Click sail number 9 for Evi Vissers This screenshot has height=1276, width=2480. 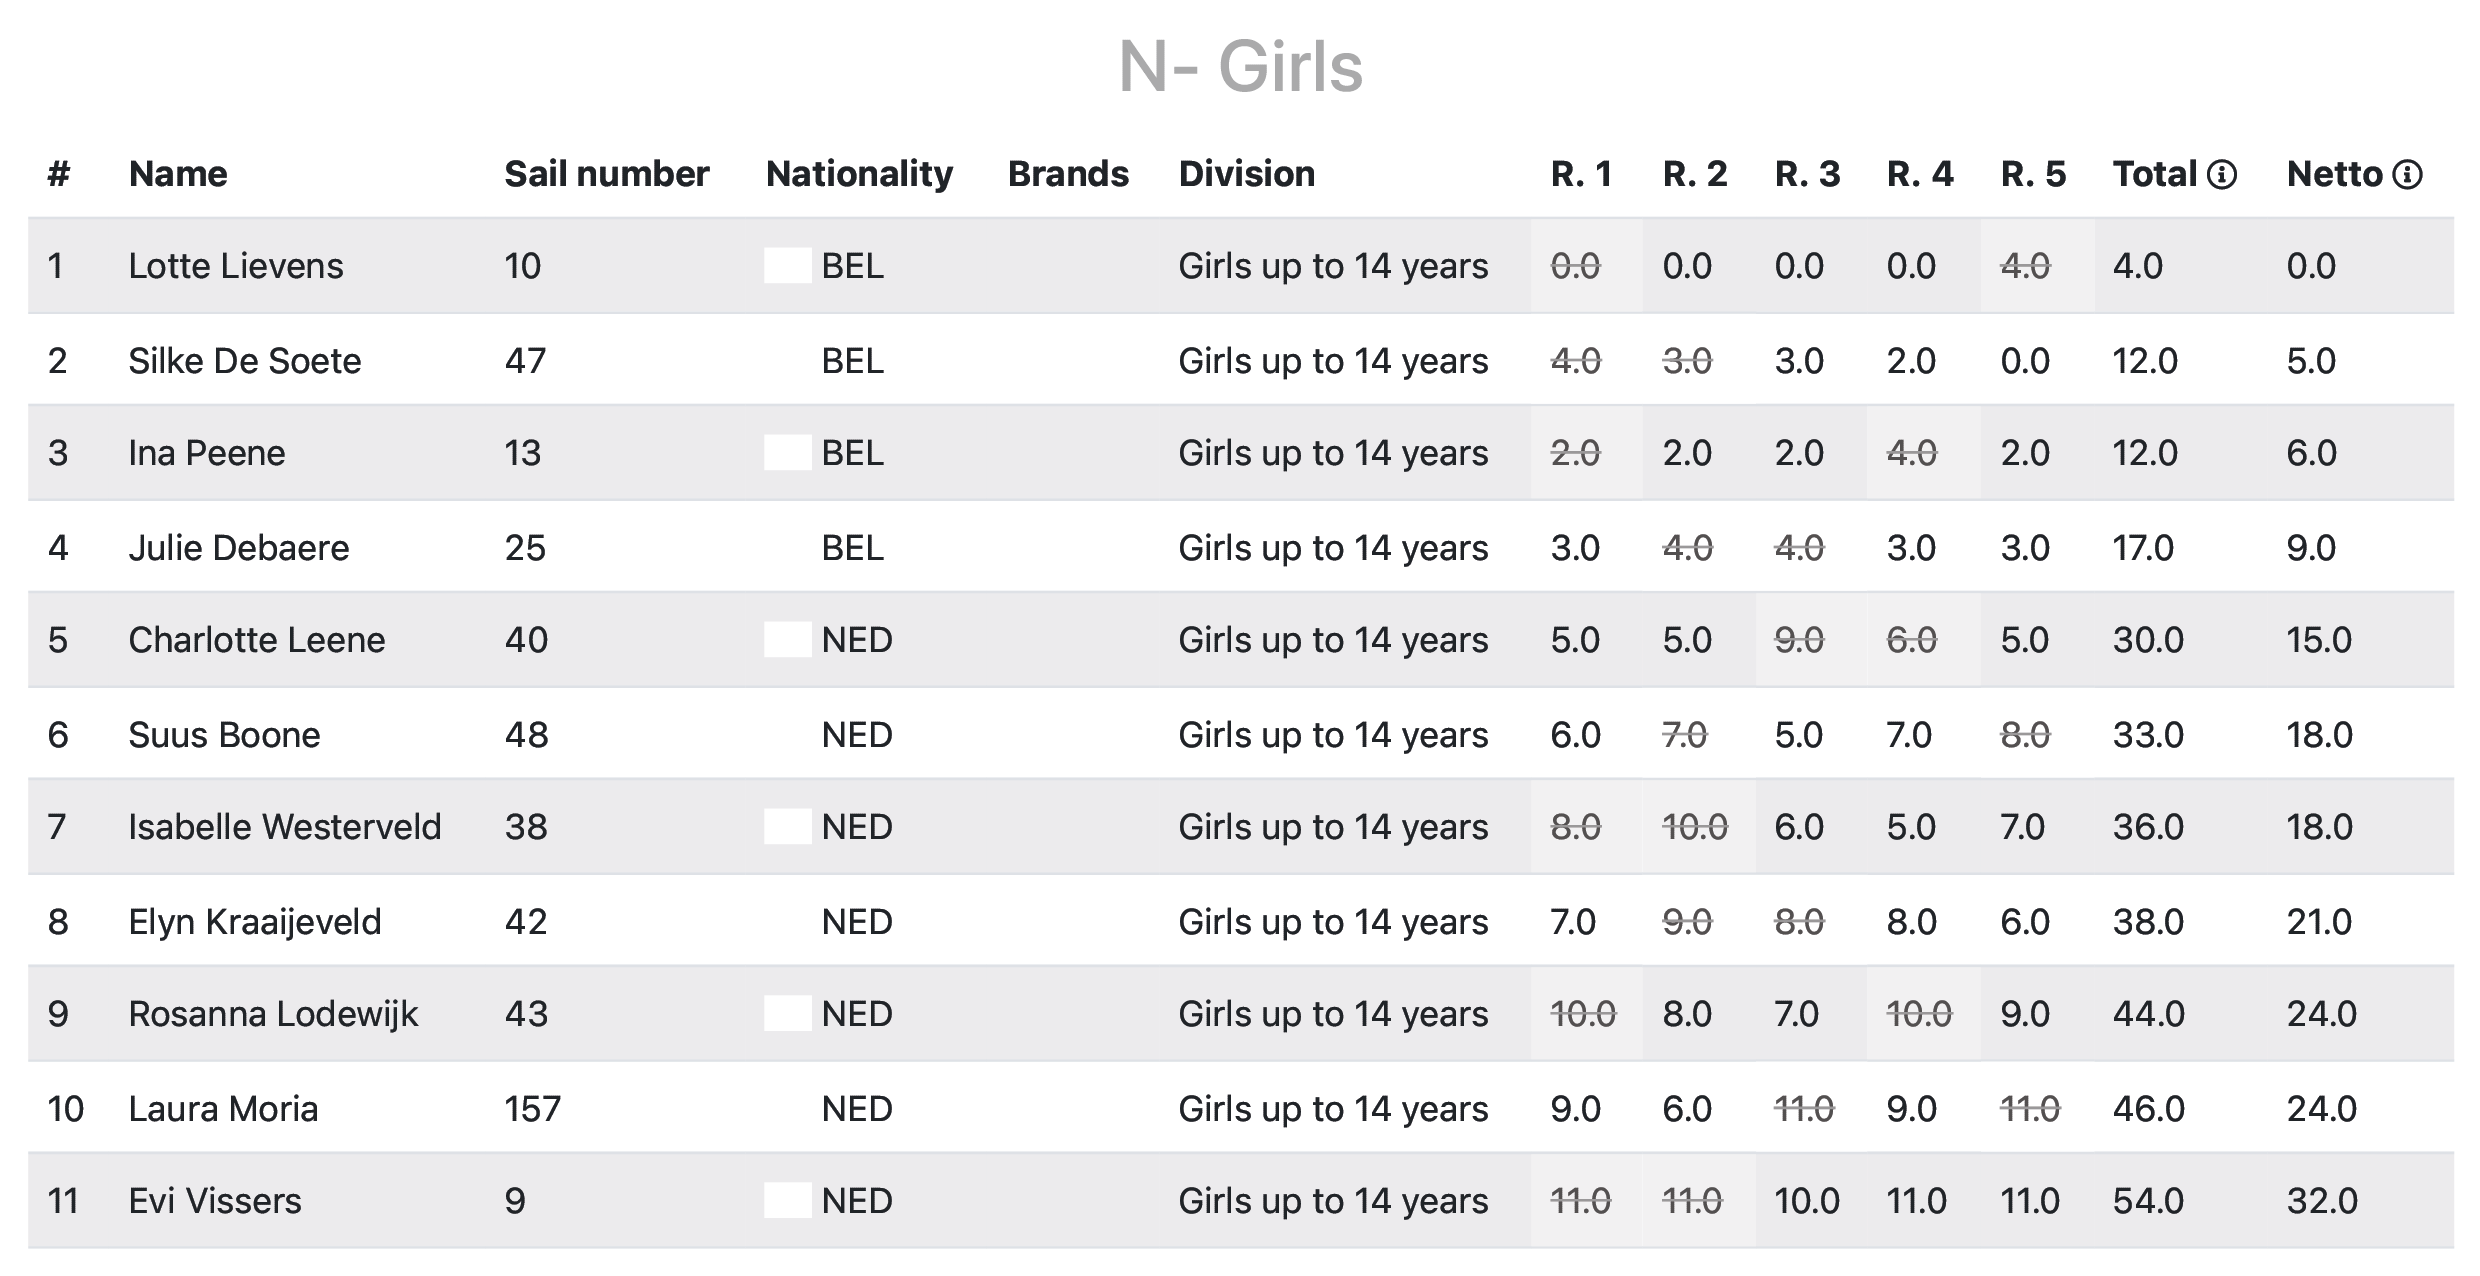click(515, 1201)
